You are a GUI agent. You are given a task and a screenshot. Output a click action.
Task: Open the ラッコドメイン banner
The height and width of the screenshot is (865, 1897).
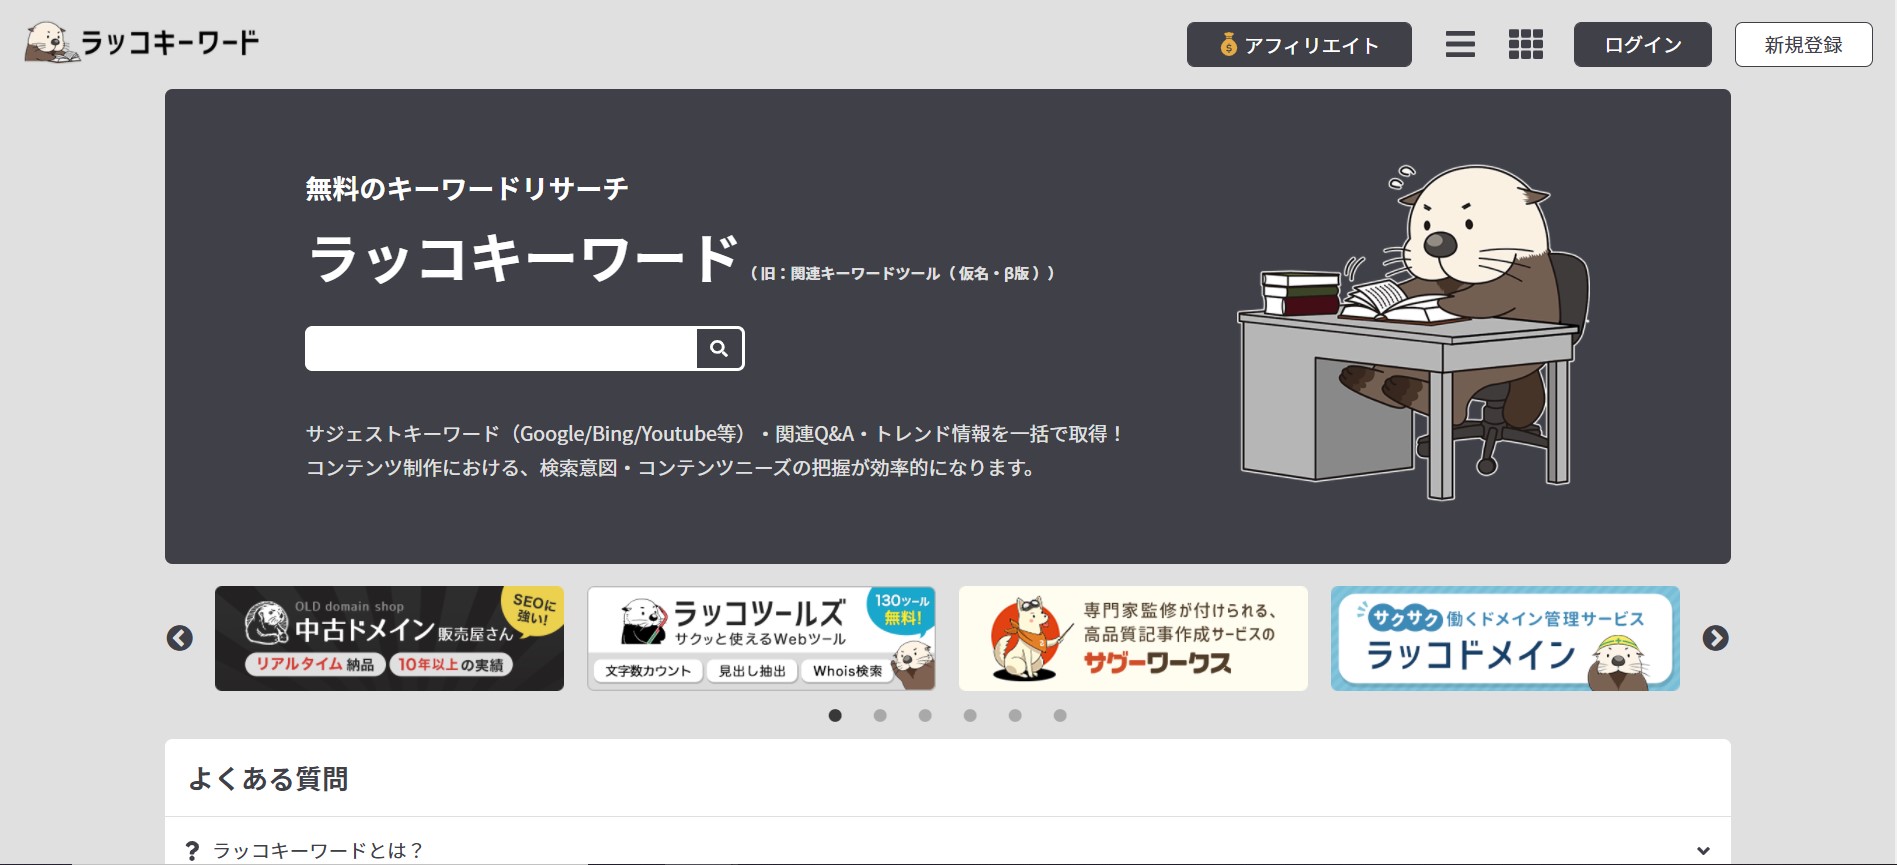(1505, 638)
